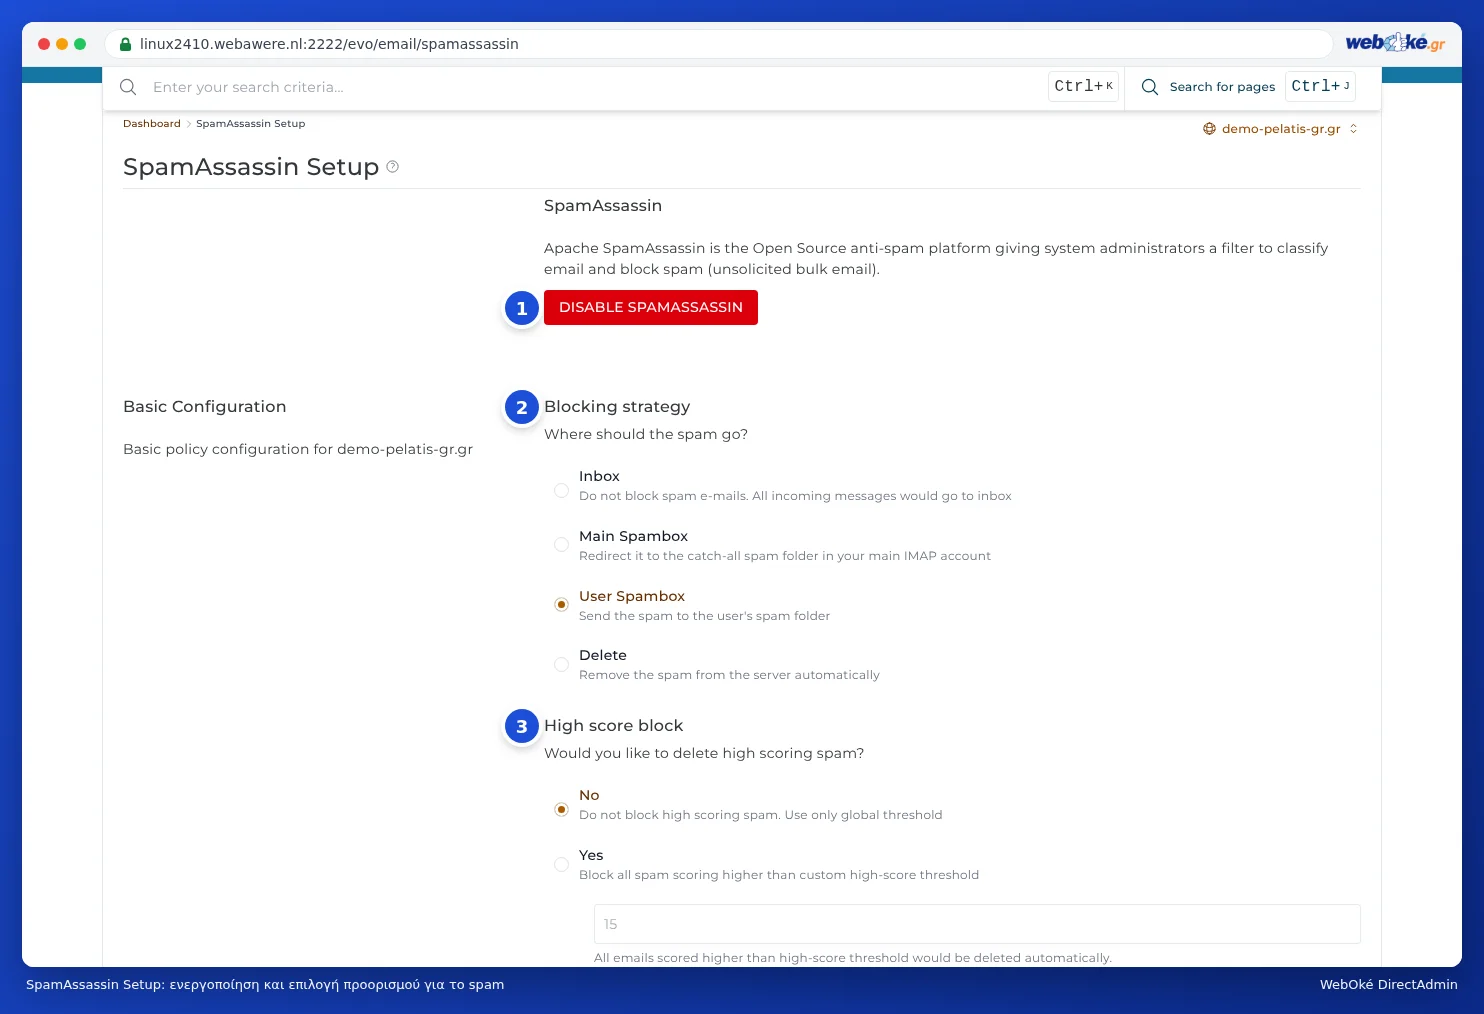
Task: Click the 'SpamAssassin' section heading above description
Action: click(x=603, y=206)
